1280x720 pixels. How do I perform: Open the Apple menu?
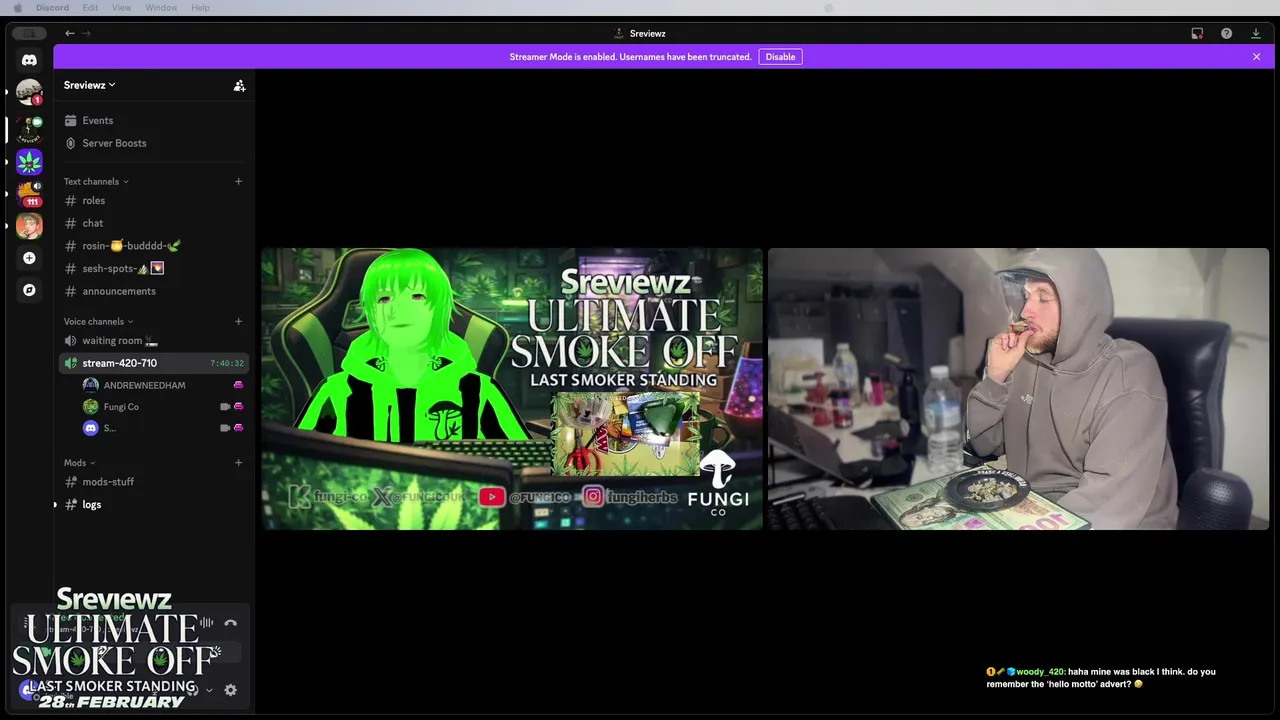(17, 8)
